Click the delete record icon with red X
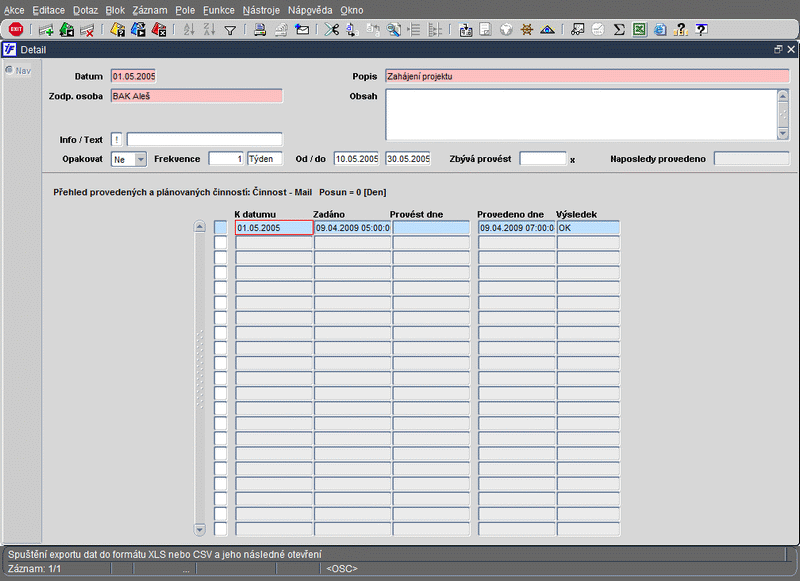The height and width of the screenshot is (581, 800). [x=87, y=30]
